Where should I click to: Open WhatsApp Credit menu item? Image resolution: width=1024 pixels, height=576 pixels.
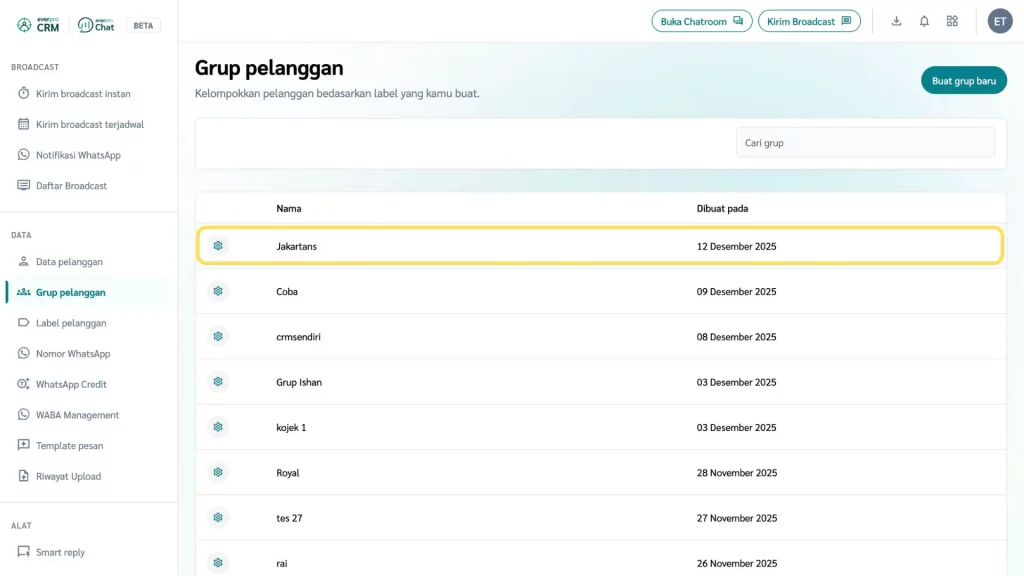[x=70, y=384]
